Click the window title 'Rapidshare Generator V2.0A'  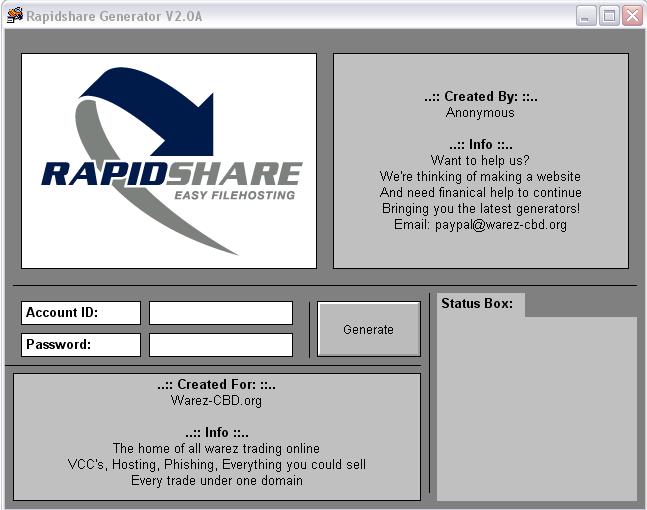pyautogui.click(x=114, y=16)
